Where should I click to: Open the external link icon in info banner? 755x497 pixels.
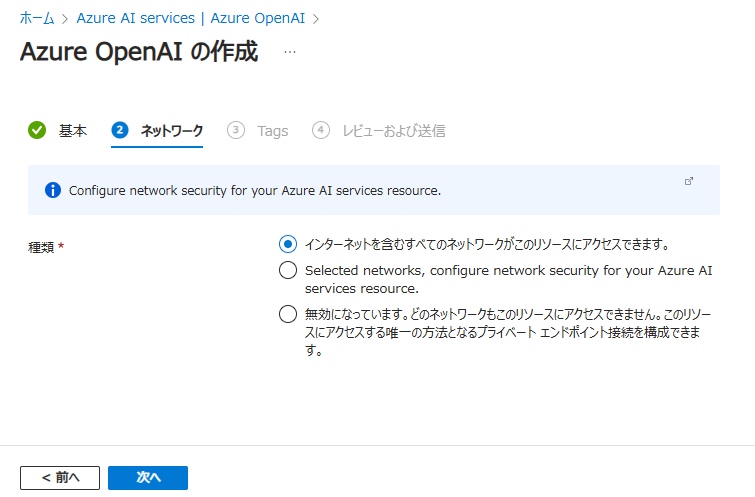coord(689,181)
